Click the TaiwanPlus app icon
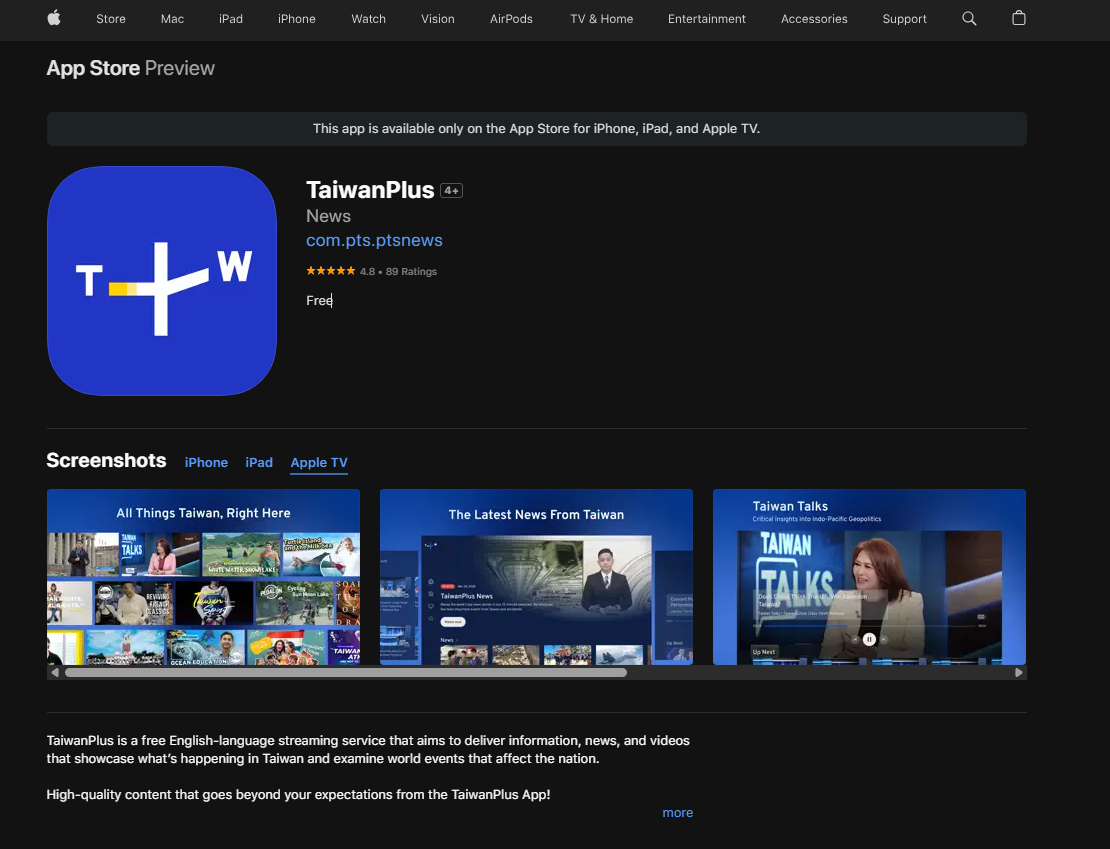Image resolution: width=1110 pixels, height=849 pixels. click(x=162, y=281)
